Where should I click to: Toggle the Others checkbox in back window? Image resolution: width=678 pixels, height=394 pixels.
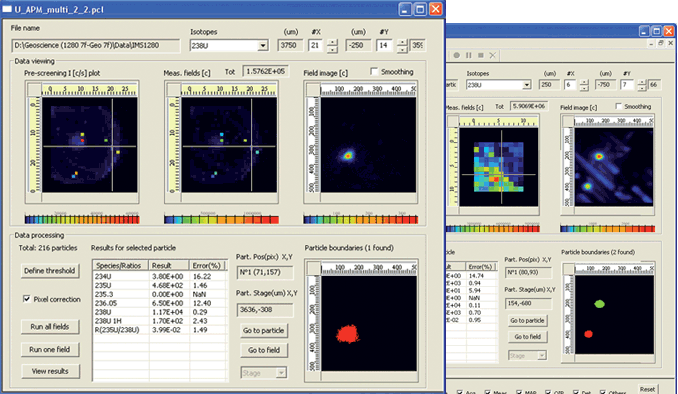603,392
